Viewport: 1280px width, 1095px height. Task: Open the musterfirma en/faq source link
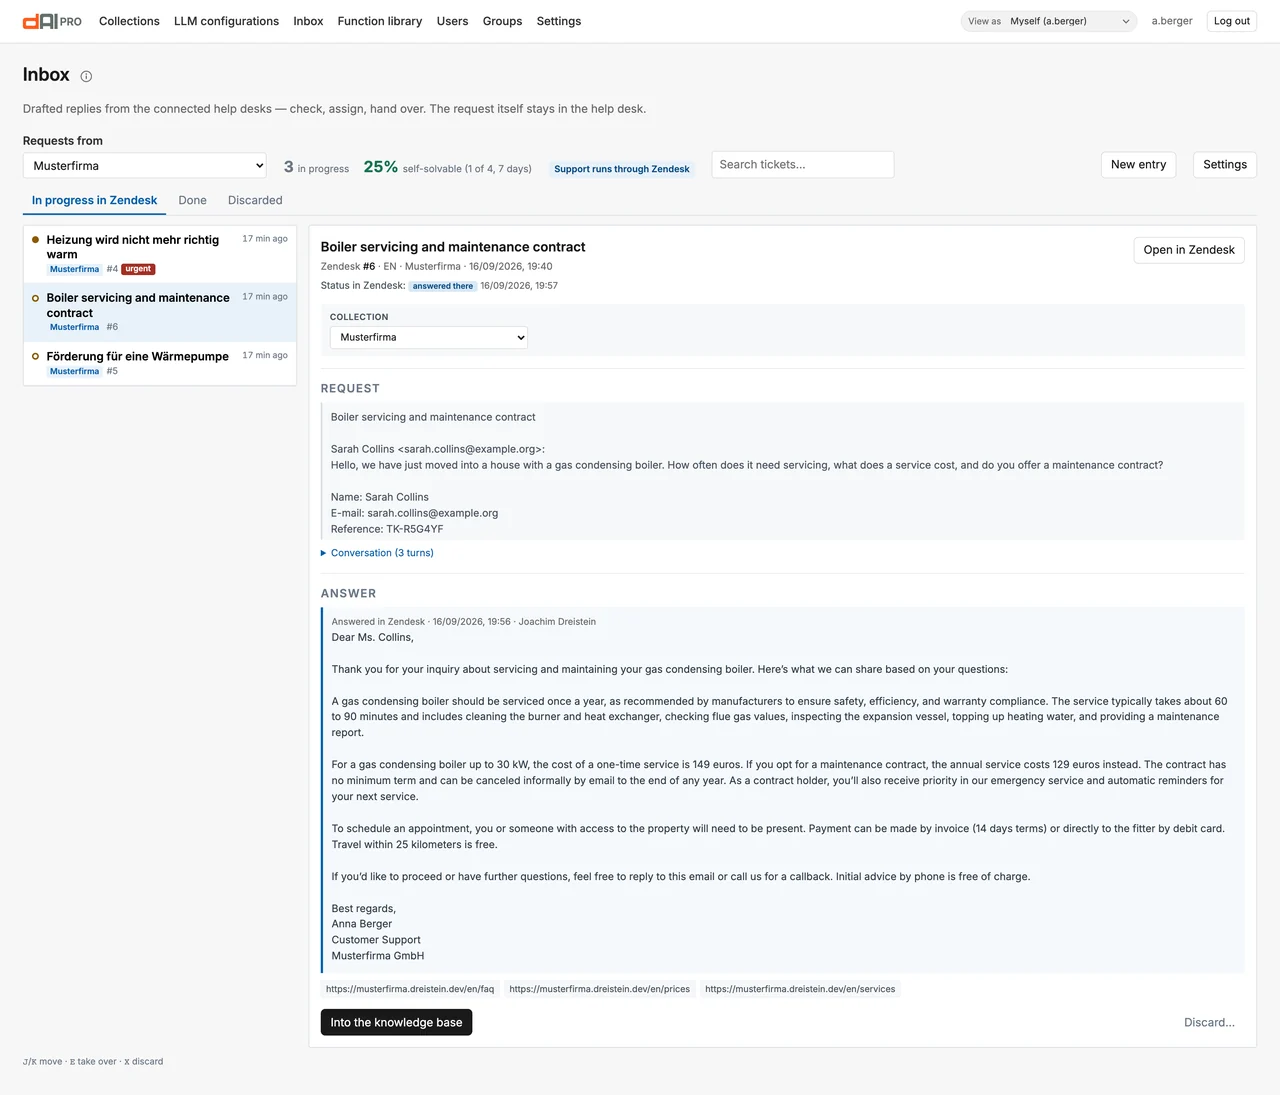(410, 989)
